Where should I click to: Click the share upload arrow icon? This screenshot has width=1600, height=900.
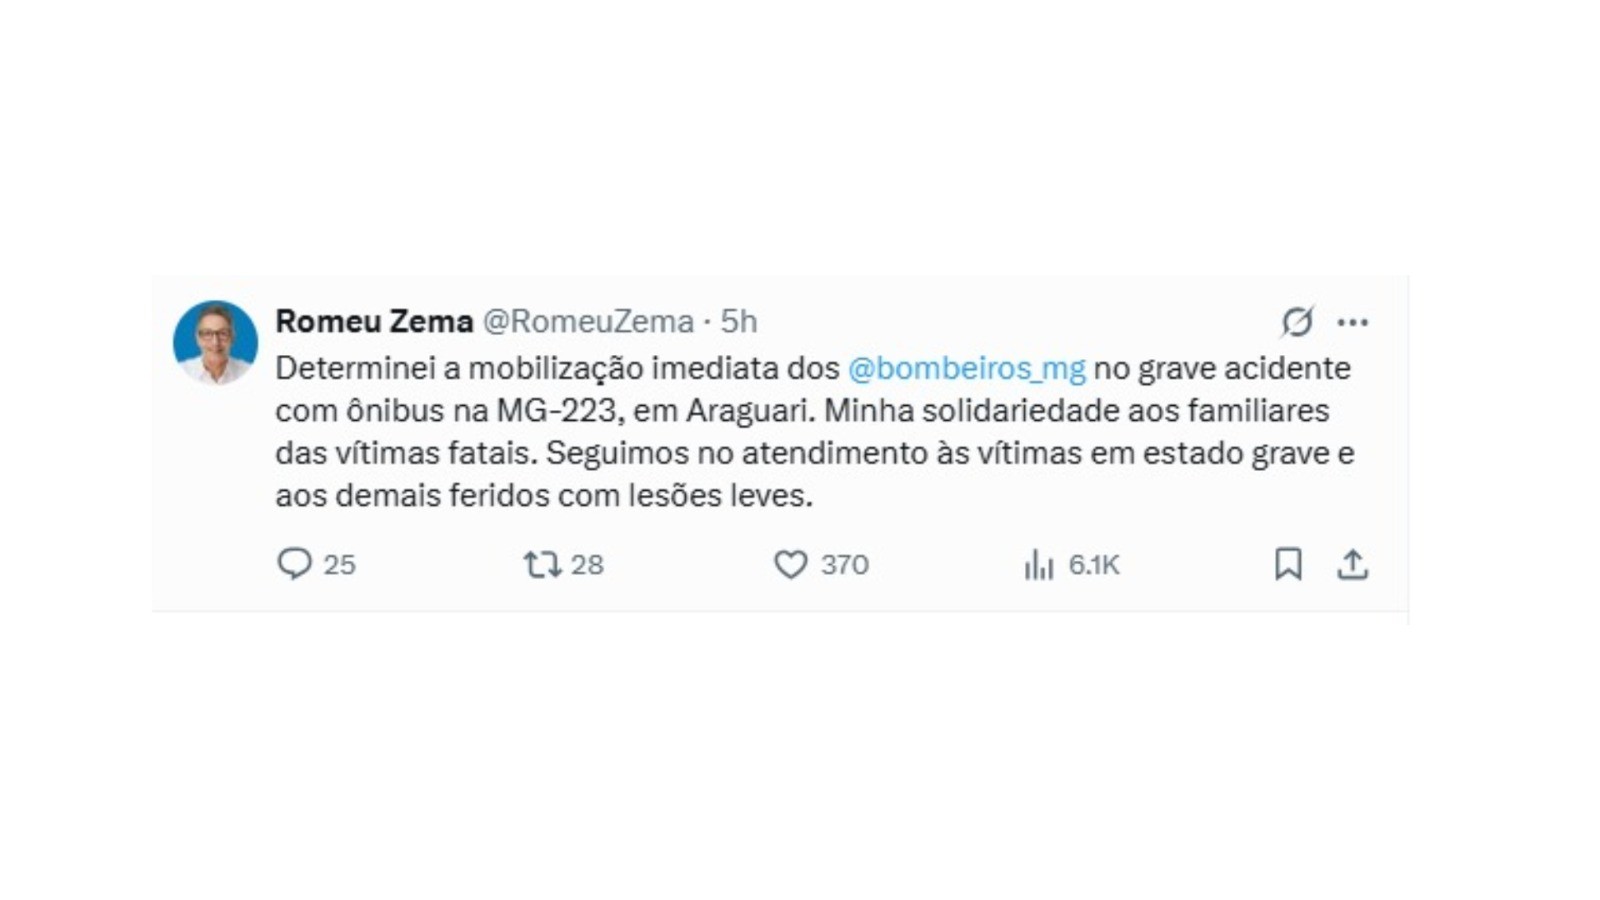[1352, 564]
